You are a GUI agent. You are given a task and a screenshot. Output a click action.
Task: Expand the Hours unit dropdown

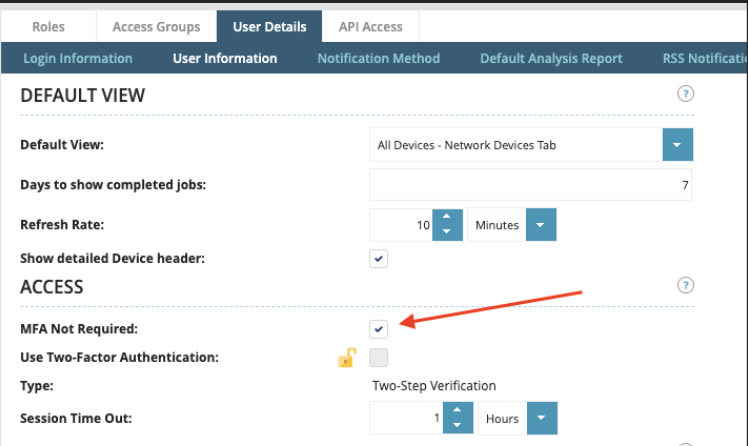point(541,419)
